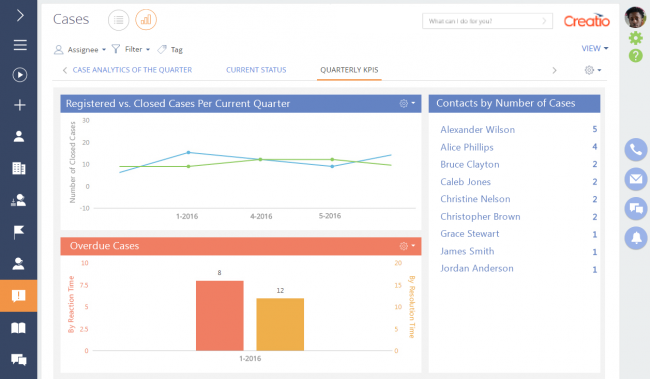650x379 pixels.
Task: Open the chat bubbles sidebar icon
Action: pyautogui.click(x=19, y=359)
